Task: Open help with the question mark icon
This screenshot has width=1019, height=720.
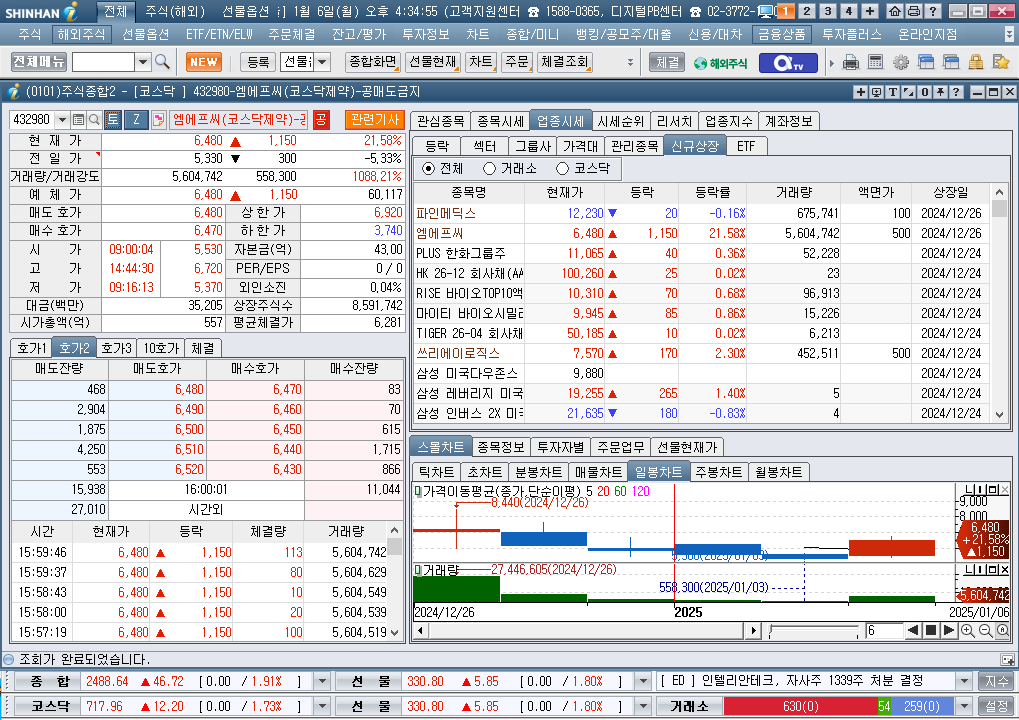Action: tap(932, 11)
